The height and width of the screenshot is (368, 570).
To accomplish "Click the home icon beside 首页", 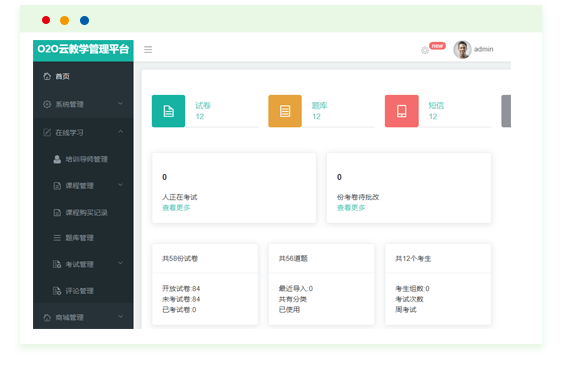I will [47, 76].
